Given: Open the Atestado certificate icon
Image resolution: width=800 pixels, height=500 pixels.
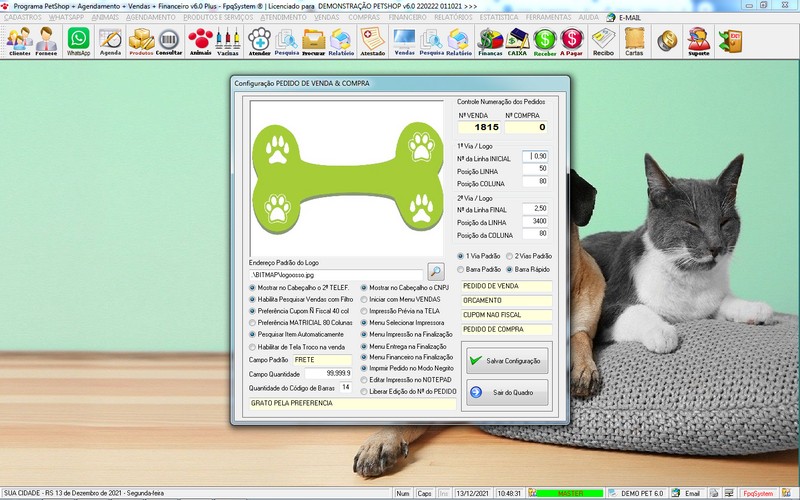Looking at the screenshot, I should (x=372, y=41).
